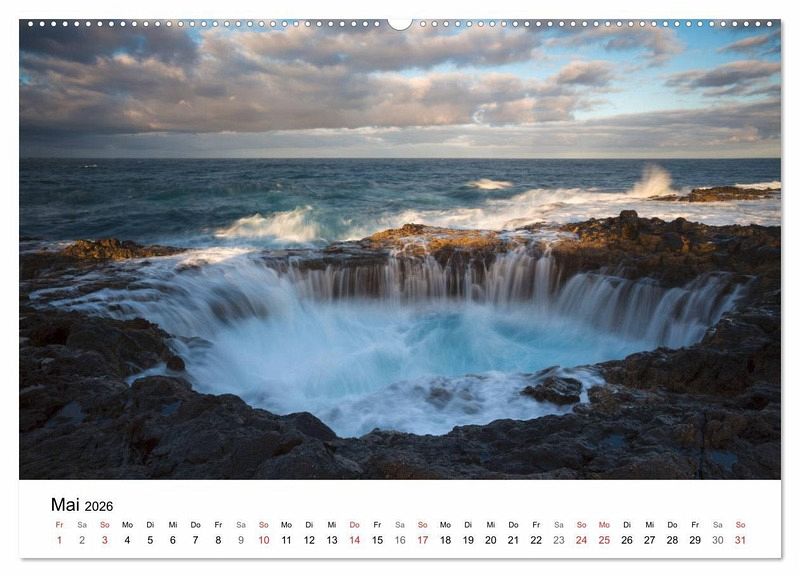Screen dimensions: 800x577
Task: Select day 27 in the calendar
Action: tap(649, 540)
